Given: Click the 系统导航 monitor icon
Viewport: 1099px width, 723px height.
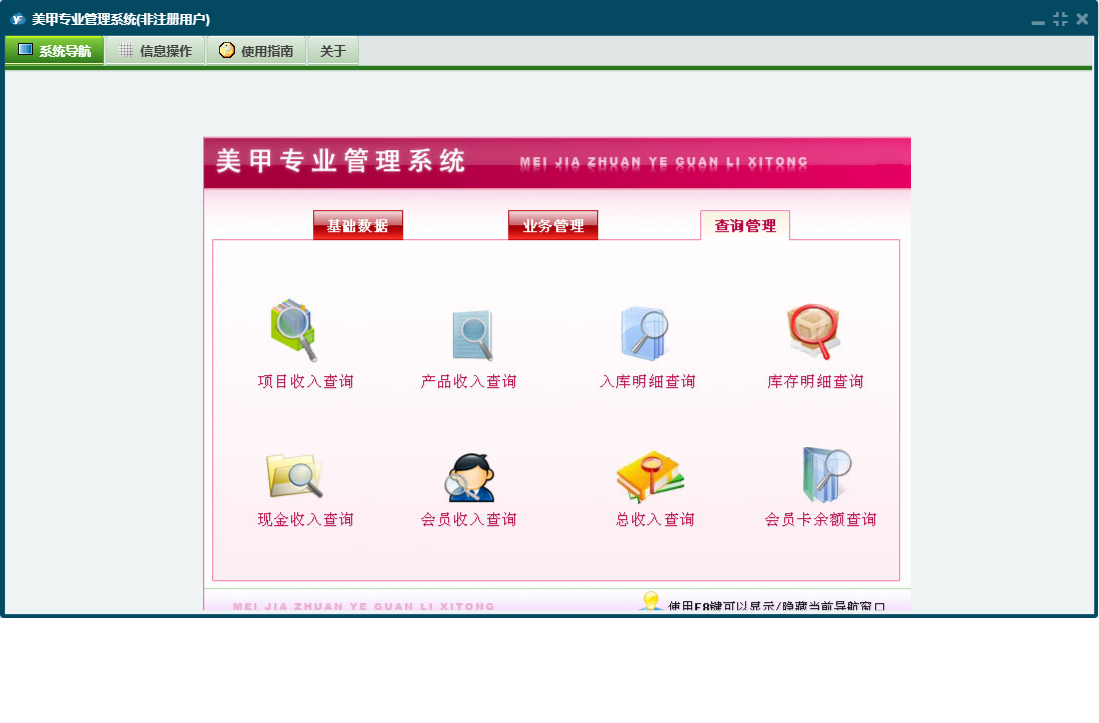Looking at the screenshot, I should click(x=25, y=50).
